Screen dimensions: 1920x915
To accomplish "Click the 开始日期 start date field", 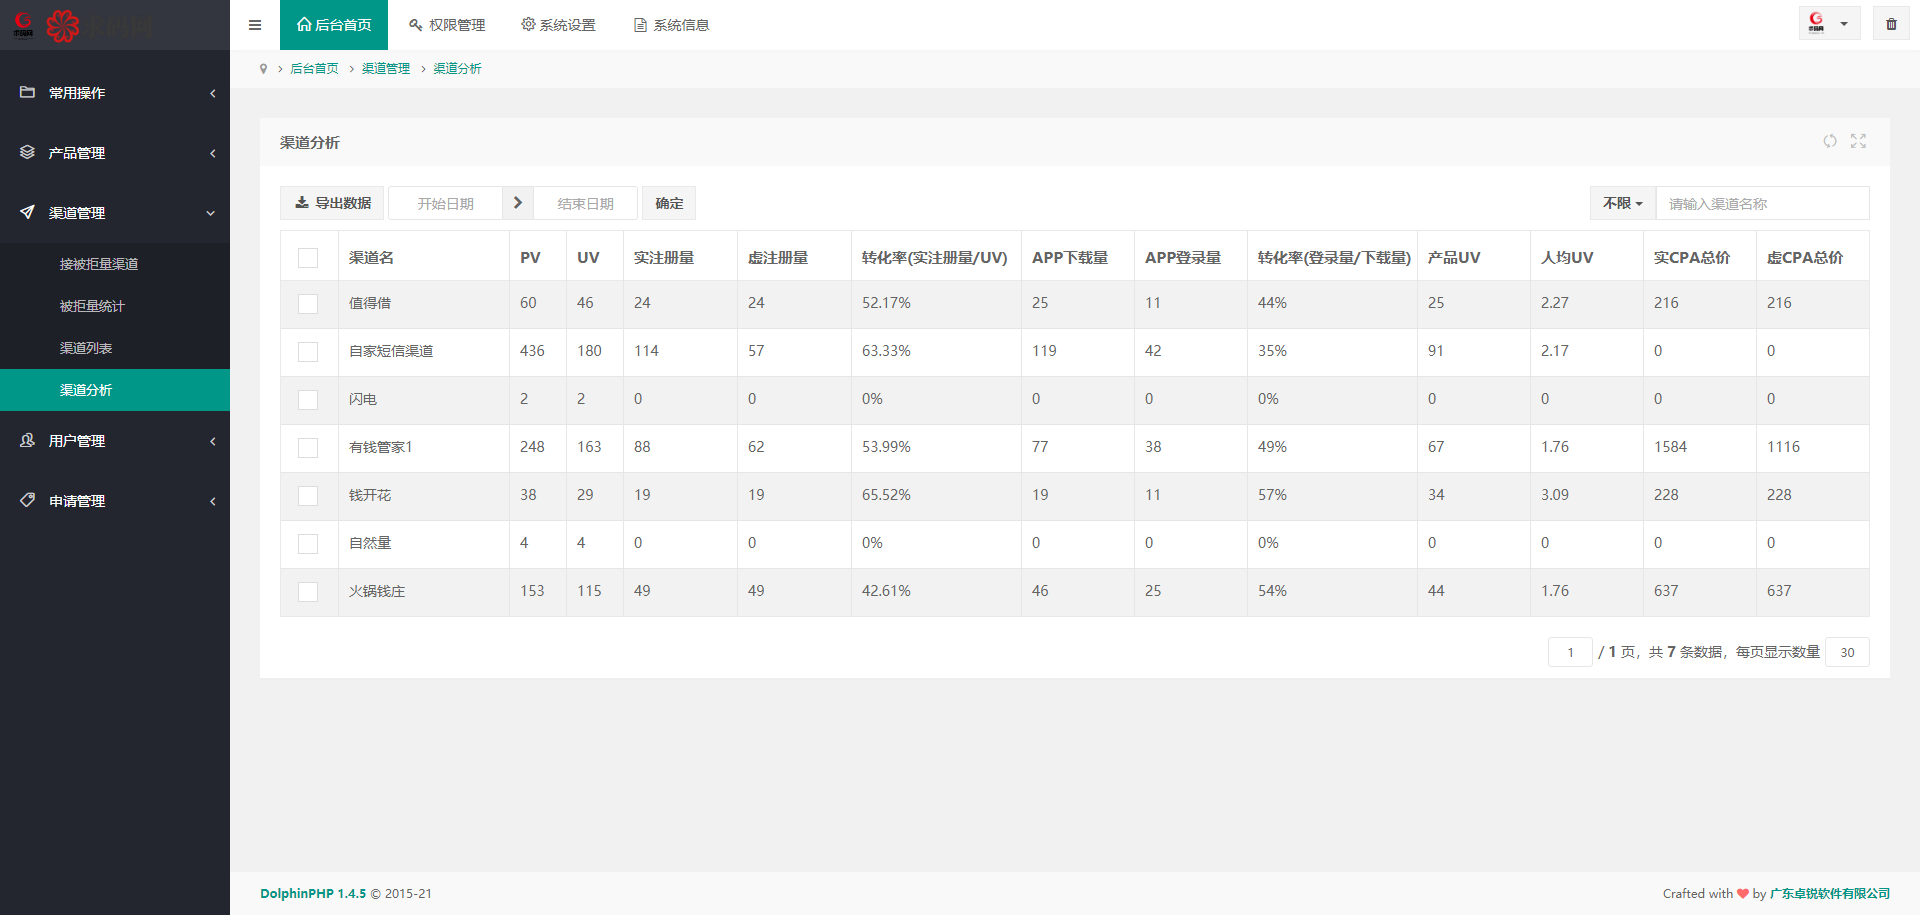I will point(445,203).
